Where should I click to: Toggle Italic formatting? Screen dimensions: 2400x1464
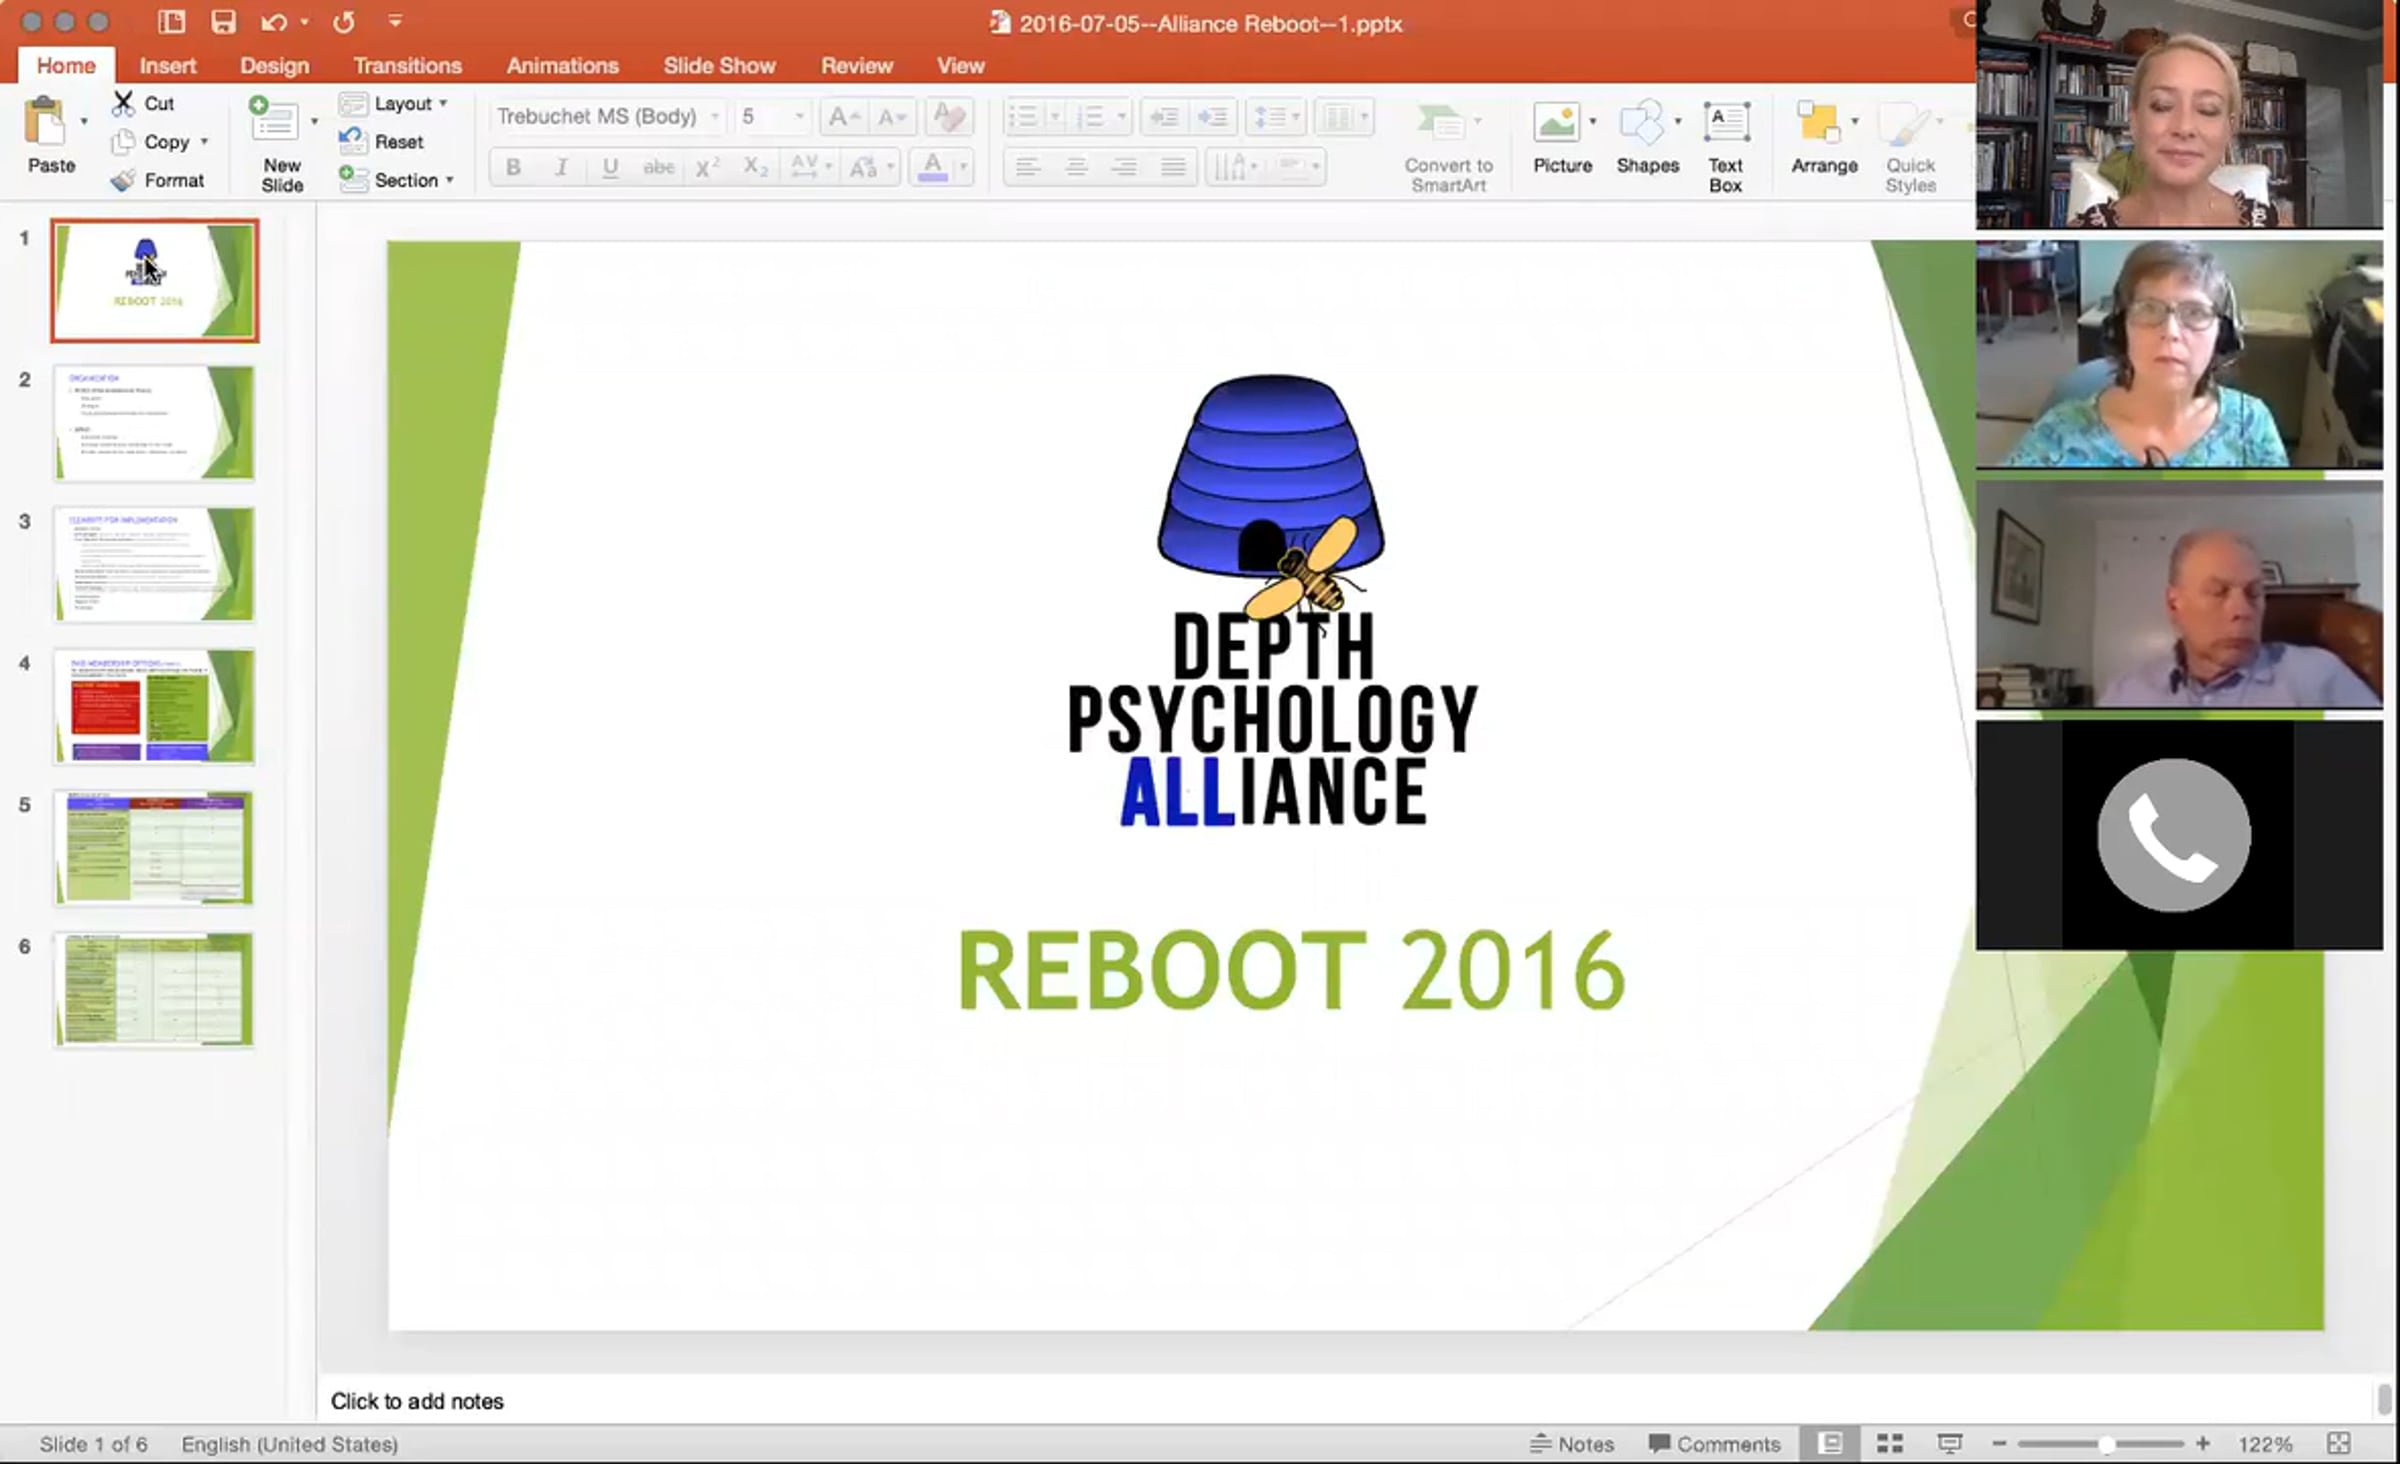[x=561, y=167]
